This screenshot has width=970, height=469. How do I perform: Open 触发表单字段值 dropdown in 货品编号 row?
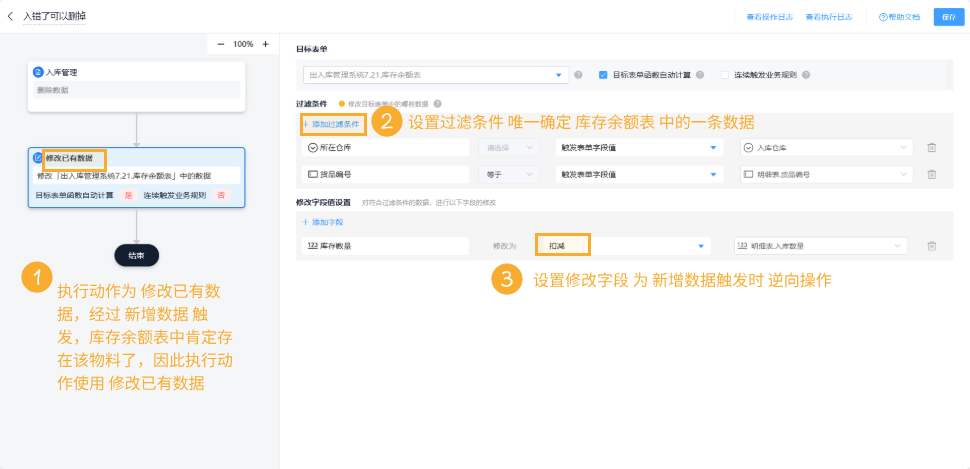coord(639,174)
